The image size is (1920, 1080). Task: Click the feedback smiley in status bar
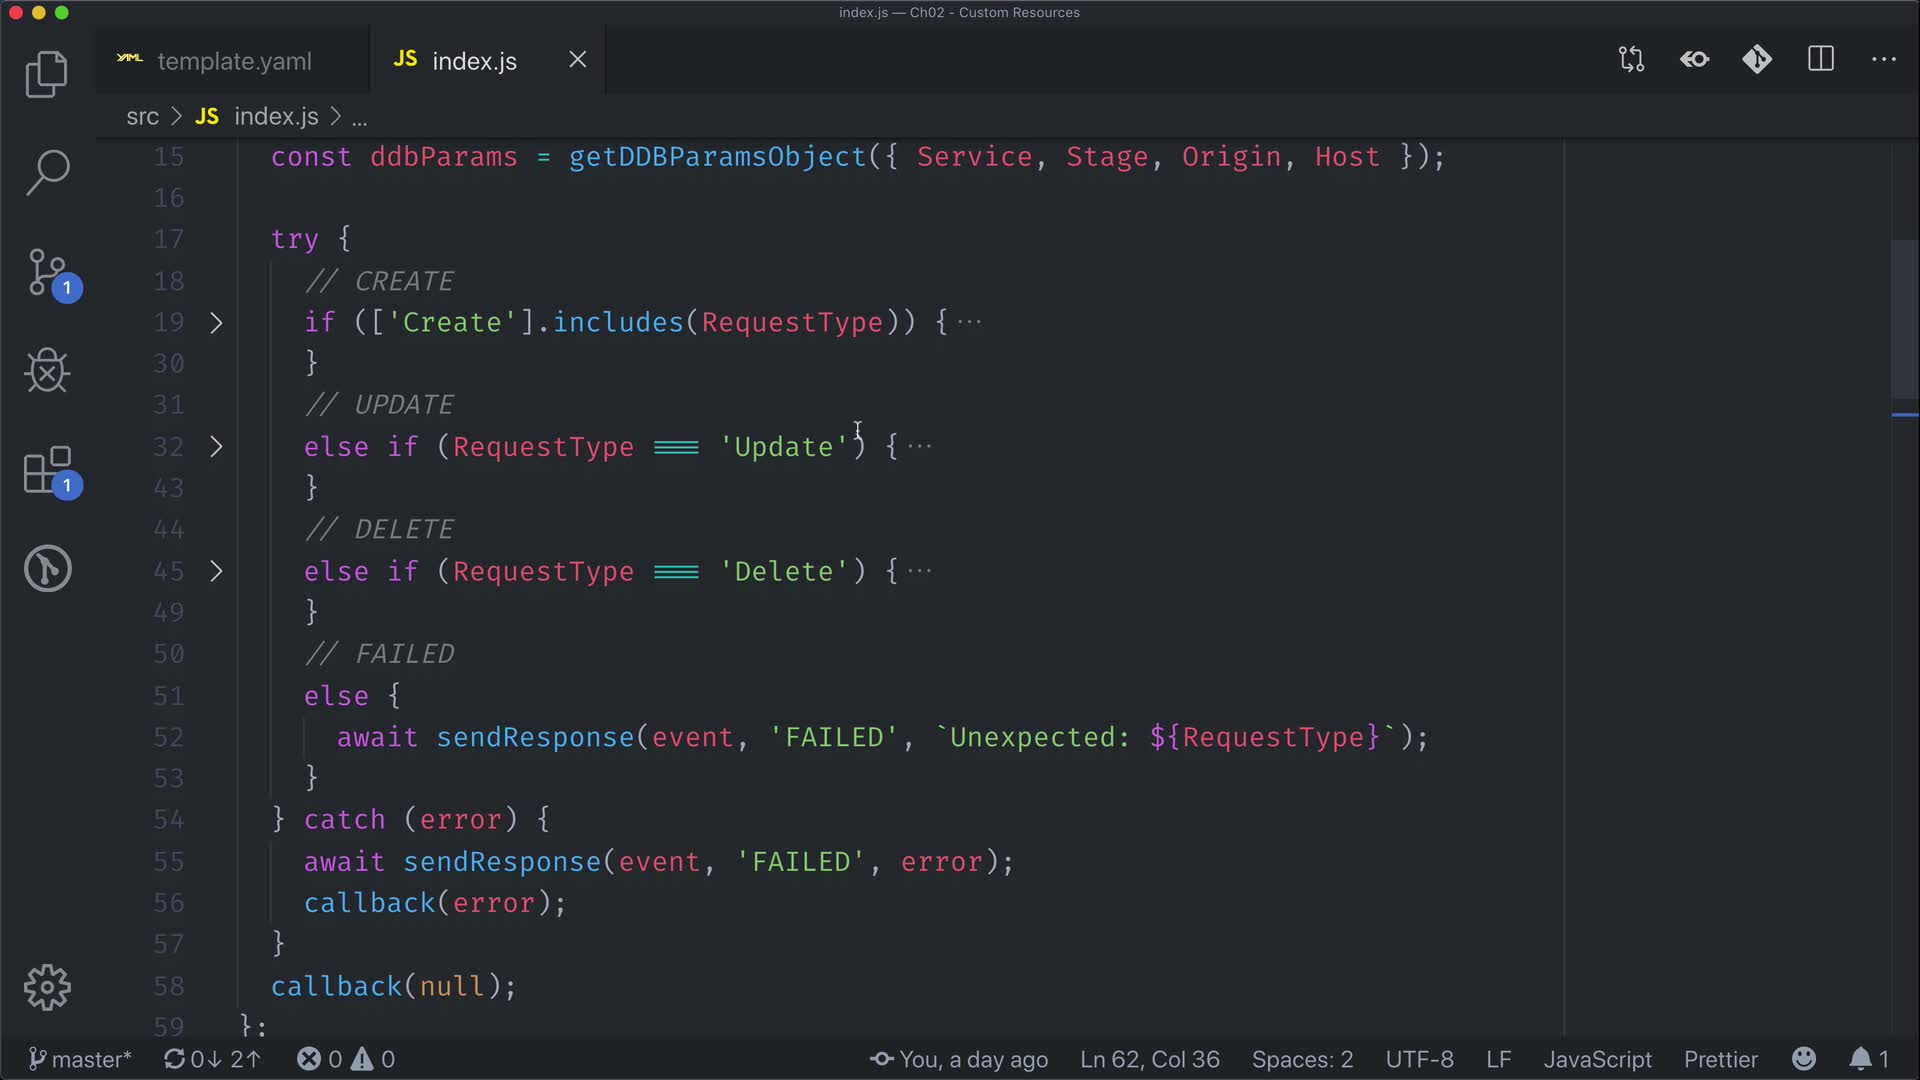tap(1803, 1059)
